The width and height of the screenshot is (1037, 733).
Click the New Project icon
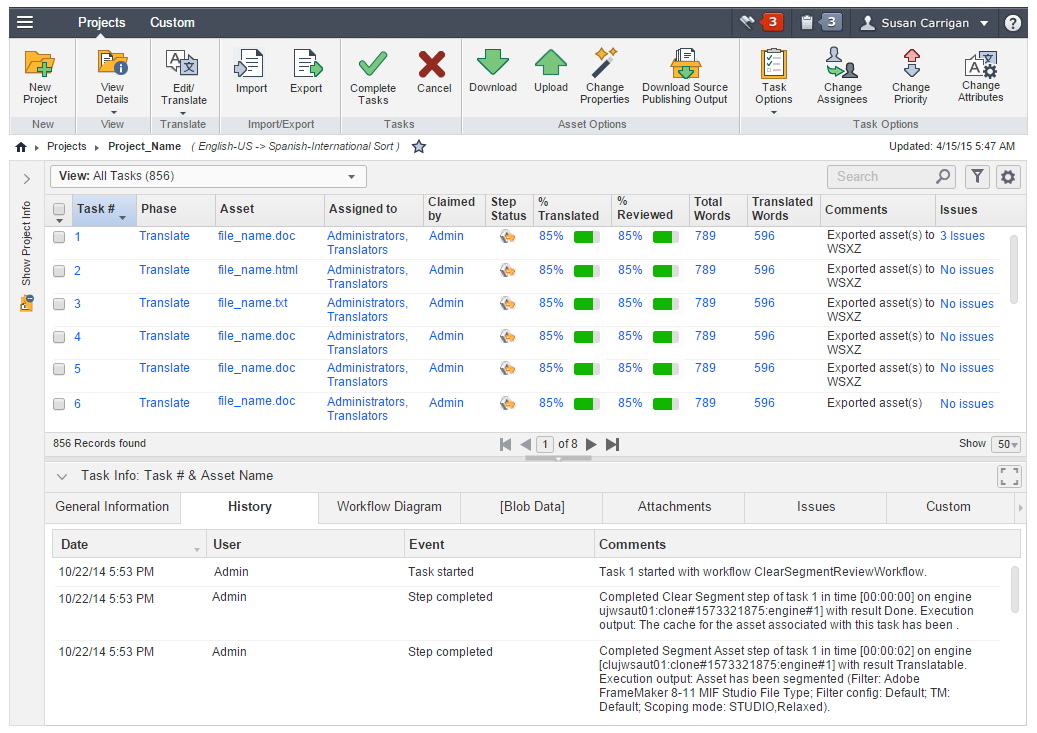(40, 65)
